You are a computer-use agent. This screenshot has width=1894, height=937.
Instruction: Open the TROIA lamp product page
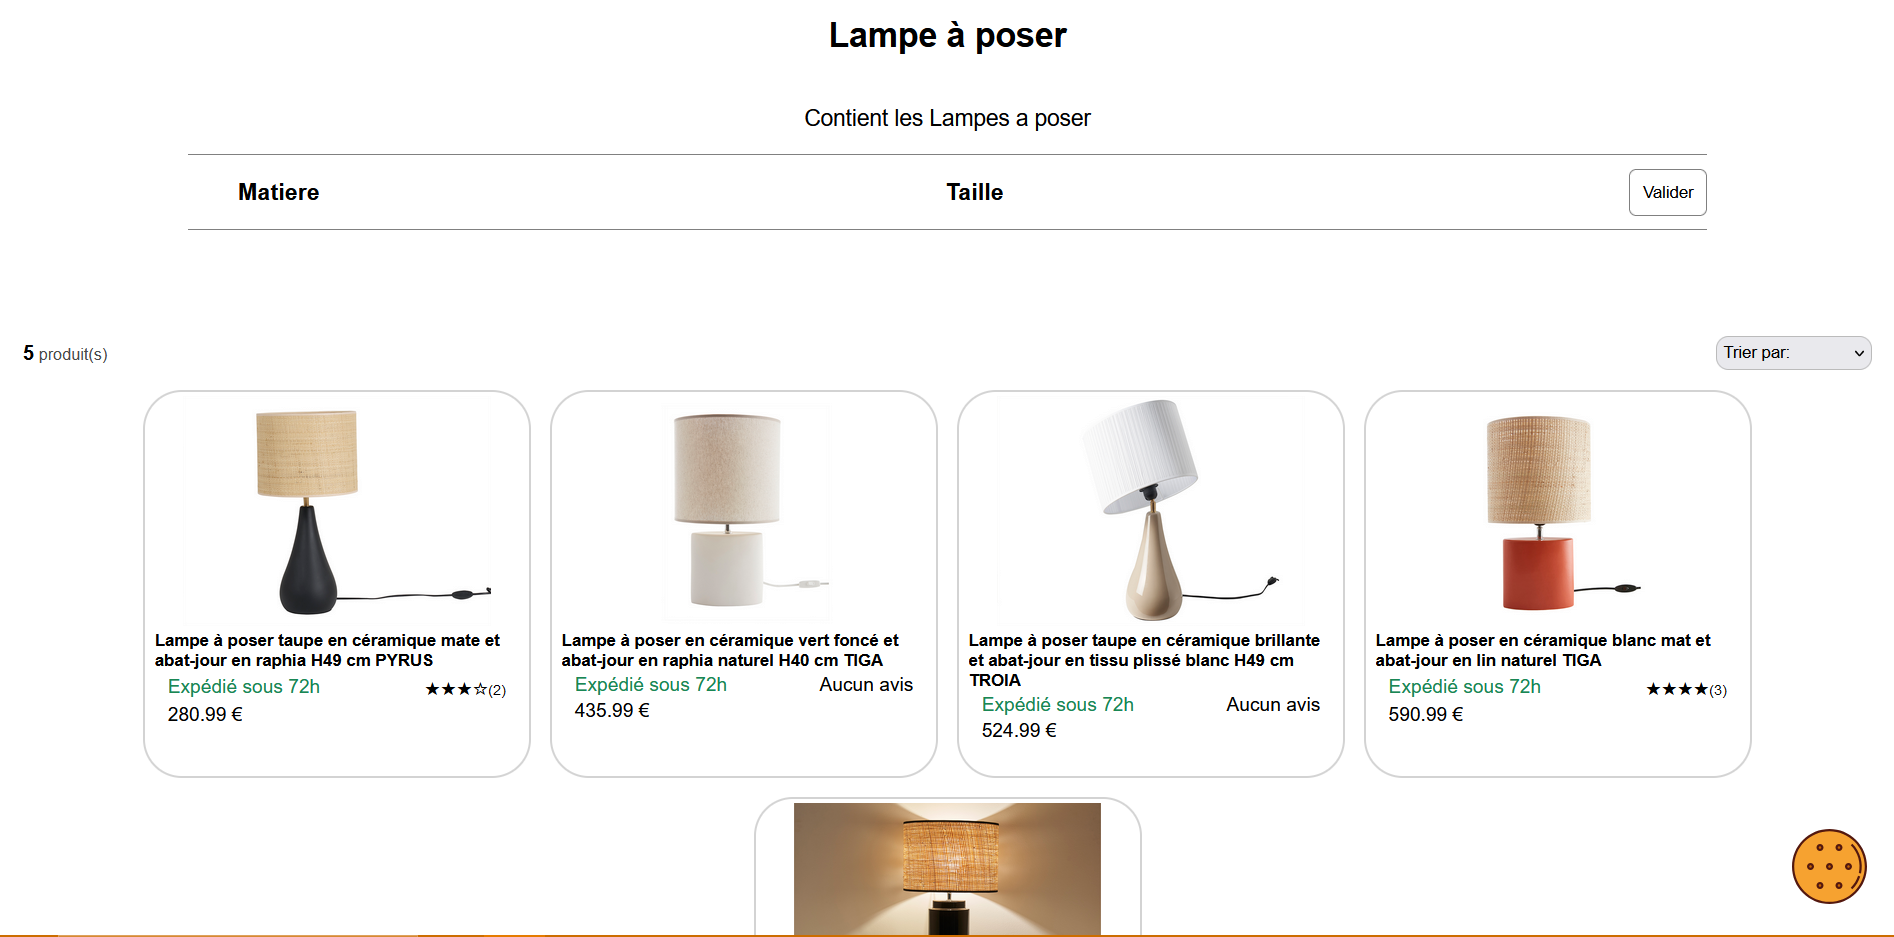tap(1143, 660)
